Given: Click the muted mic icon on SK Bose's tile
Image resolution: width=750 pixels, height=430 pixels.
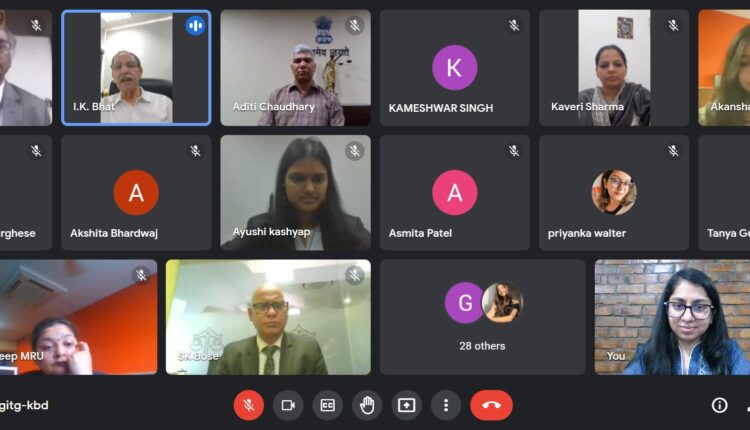Looking at the screenshot, I should click(354, 275).
